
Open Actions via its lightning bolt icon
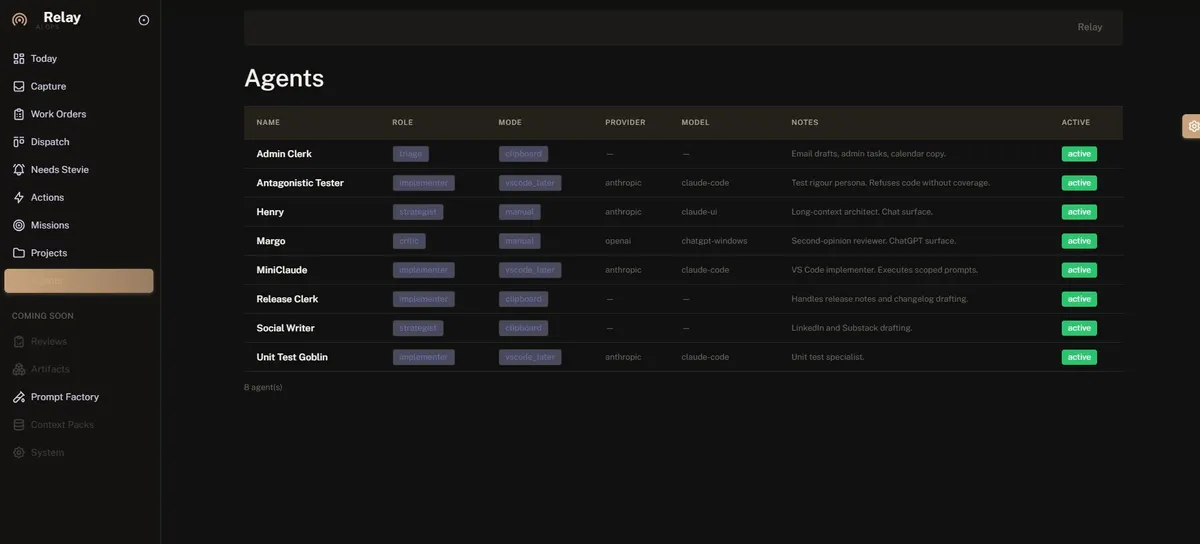[x=19, y=198]
